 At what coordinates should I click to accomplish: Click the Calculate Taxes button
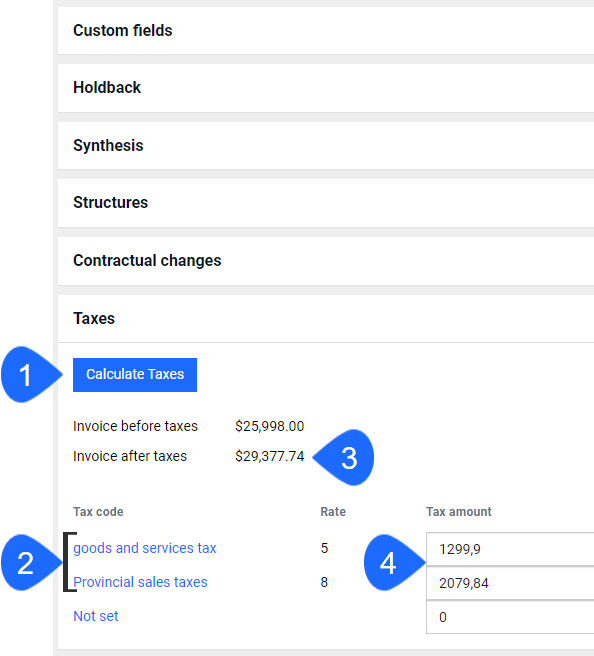click(x=135, y=374)
